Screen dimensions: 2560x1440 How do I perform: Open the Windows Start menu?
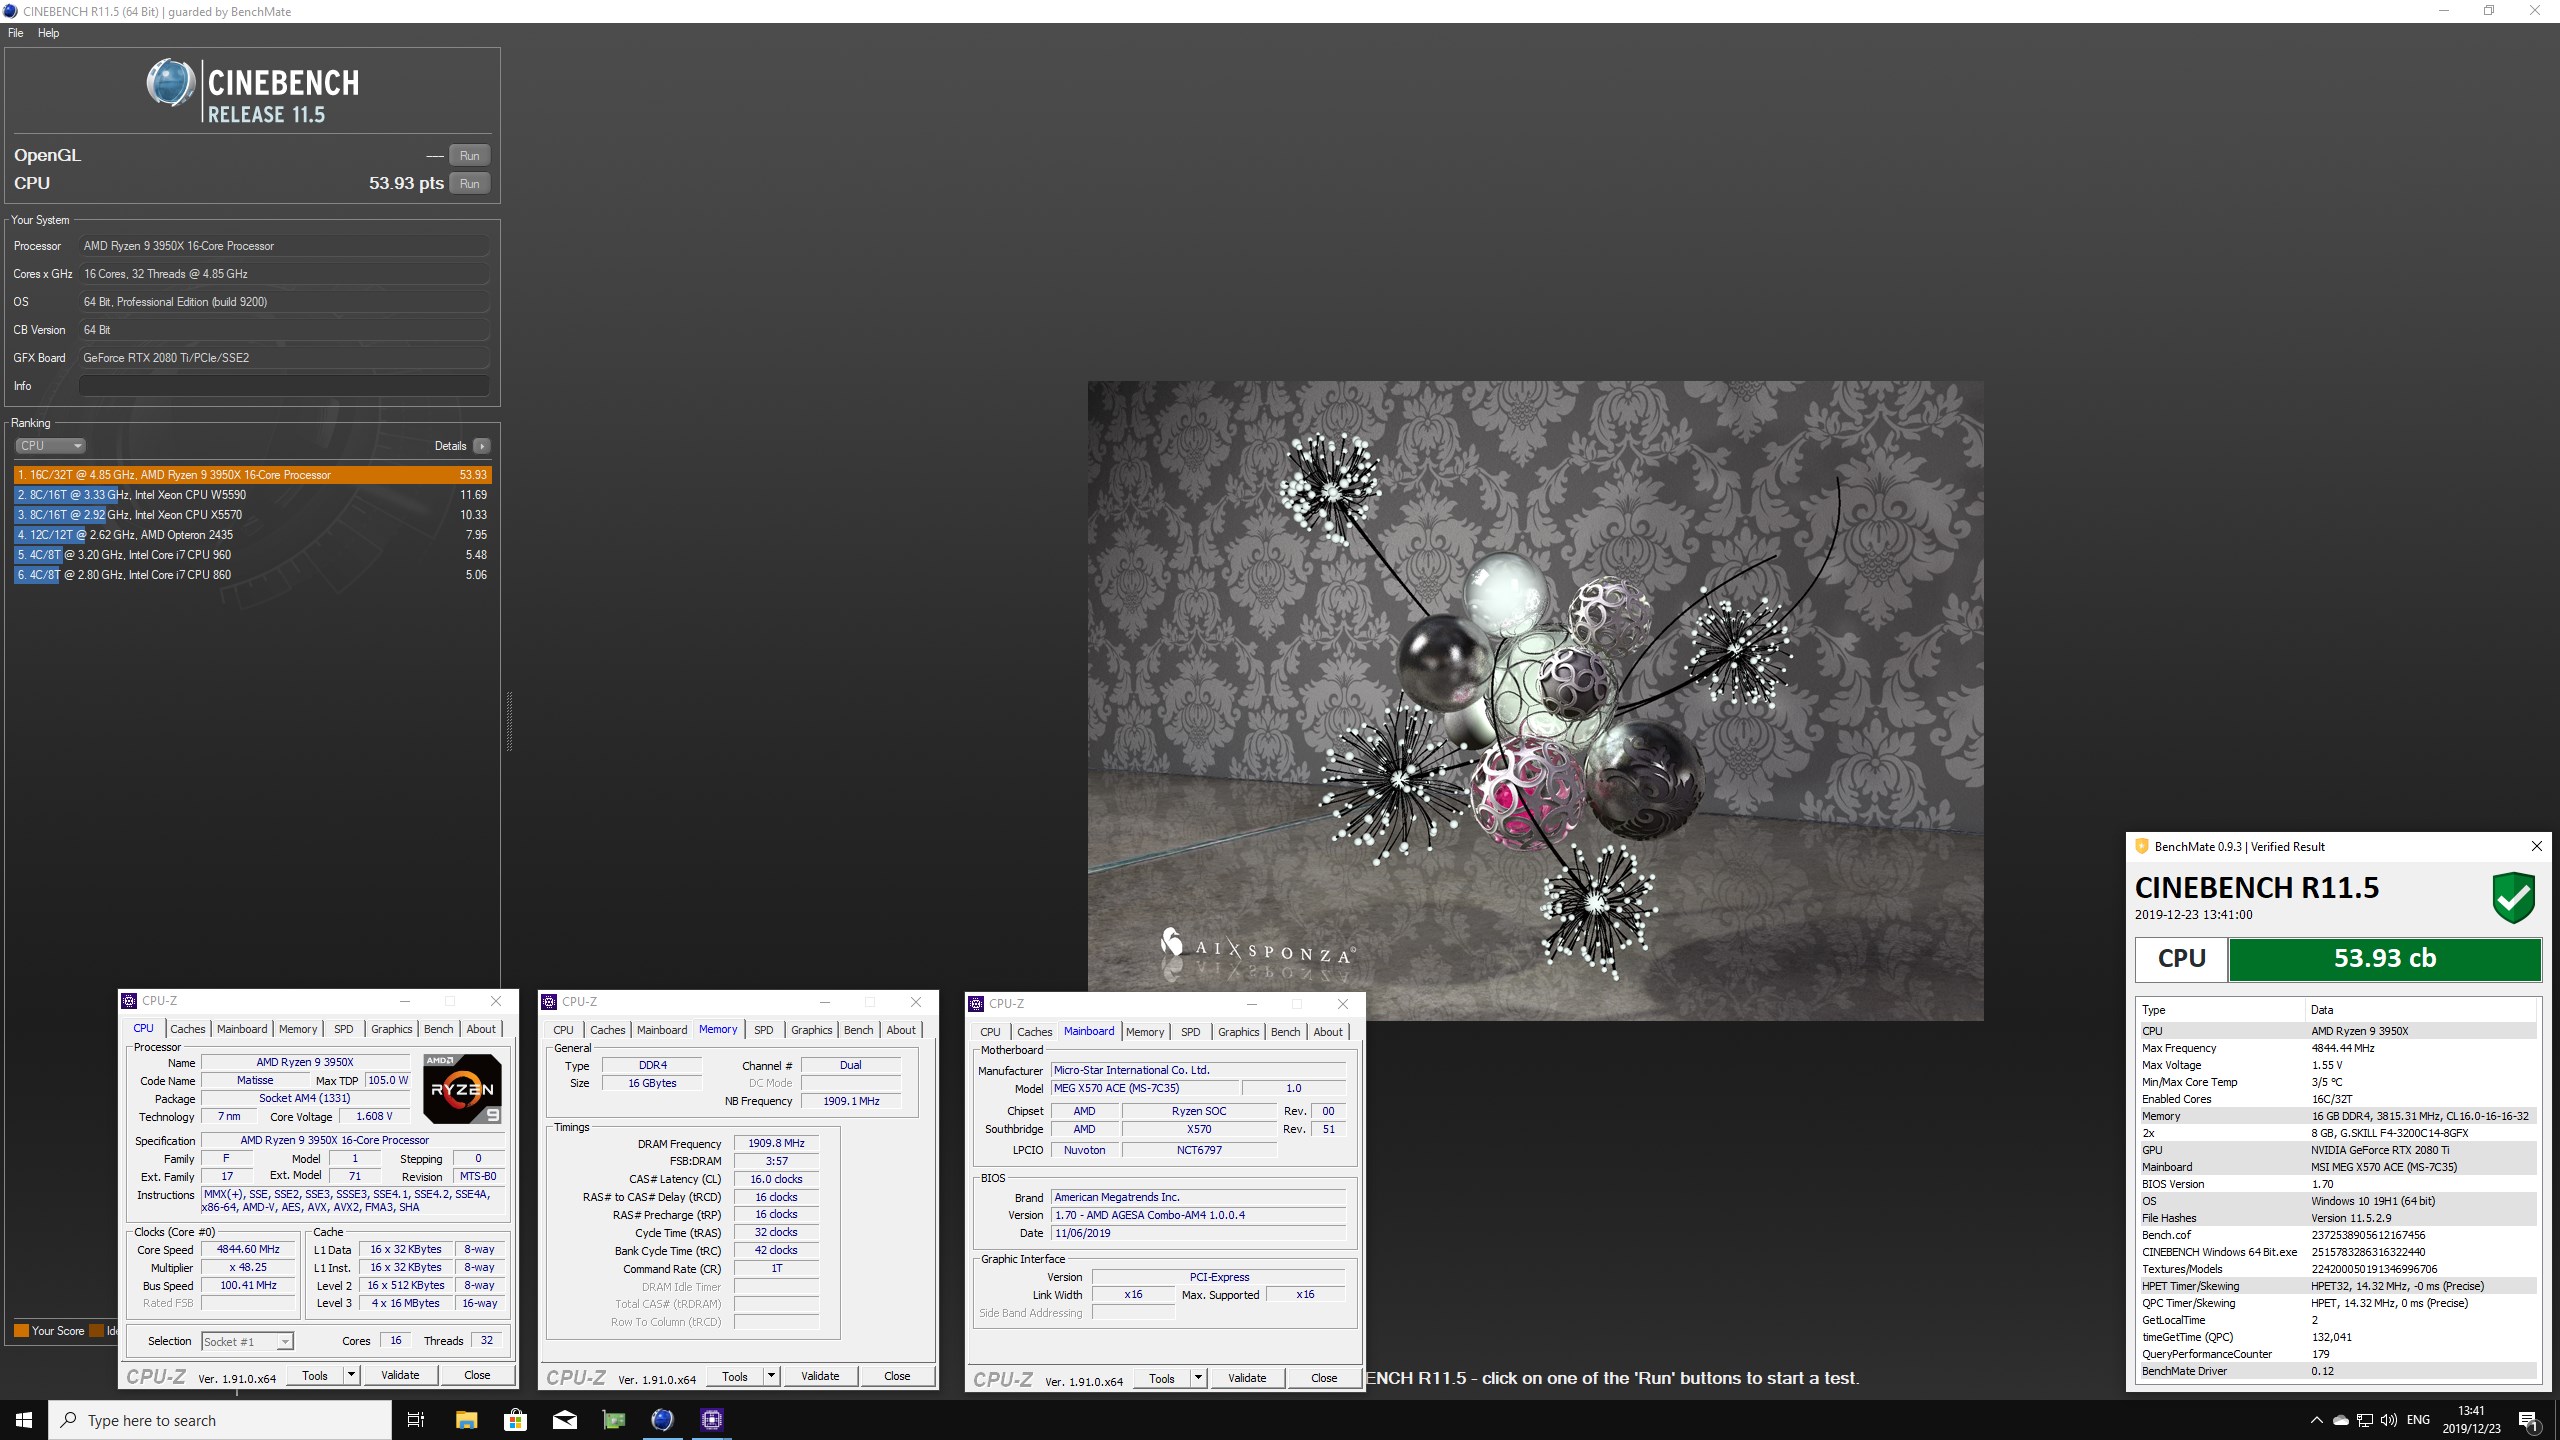(x=24, y=1420)
